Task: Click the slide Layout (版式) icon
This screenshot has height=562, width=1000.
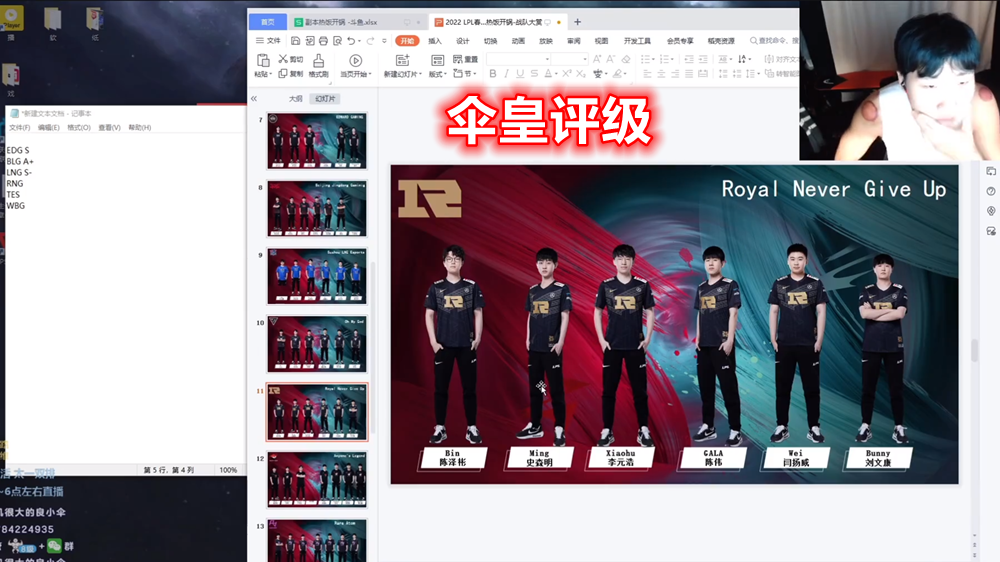Action: coord(438,61)
